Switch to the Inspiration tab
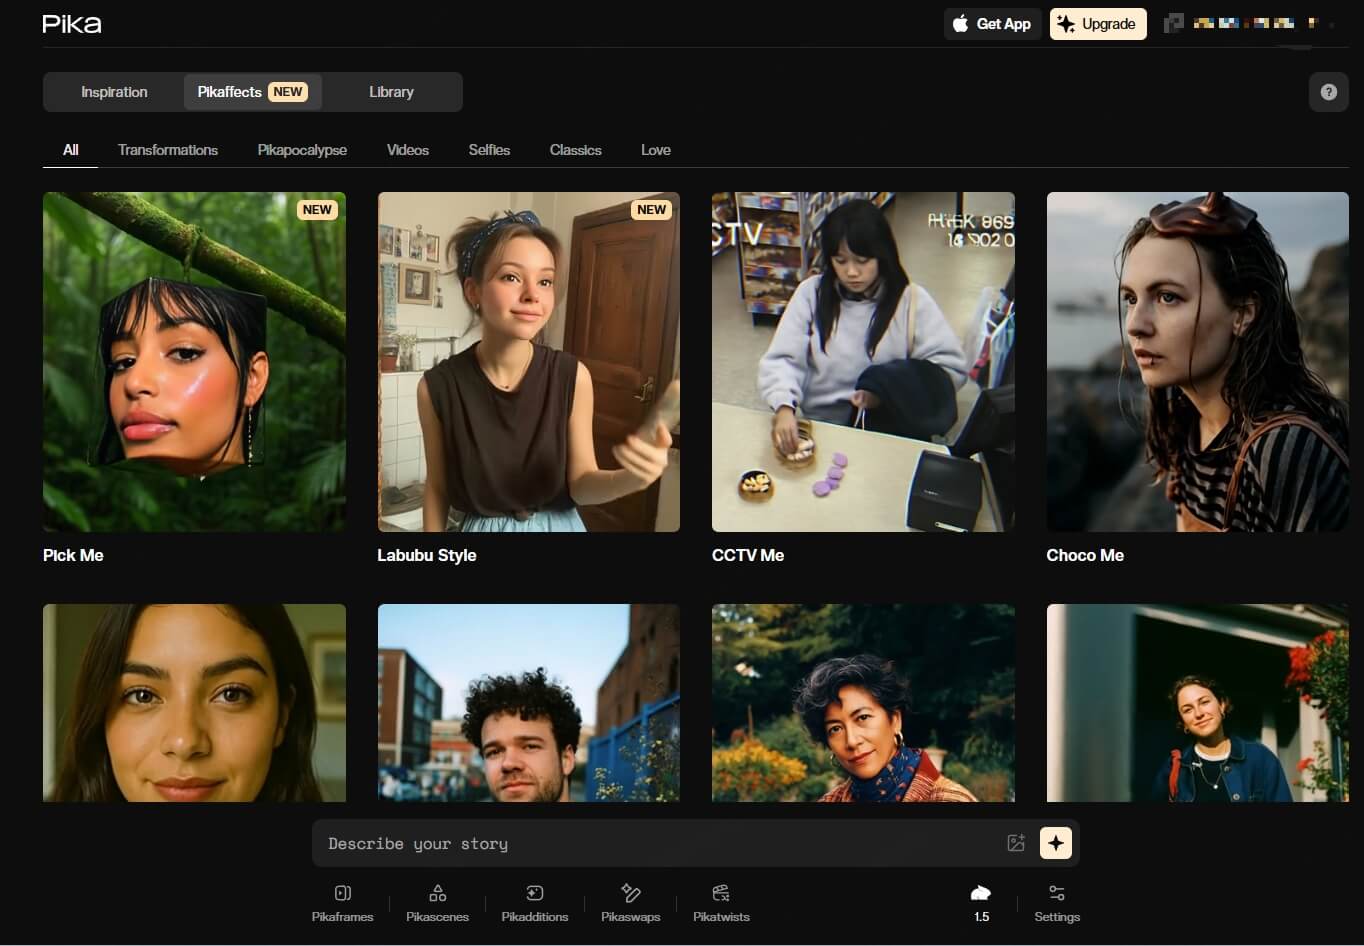 click(114, 92)
